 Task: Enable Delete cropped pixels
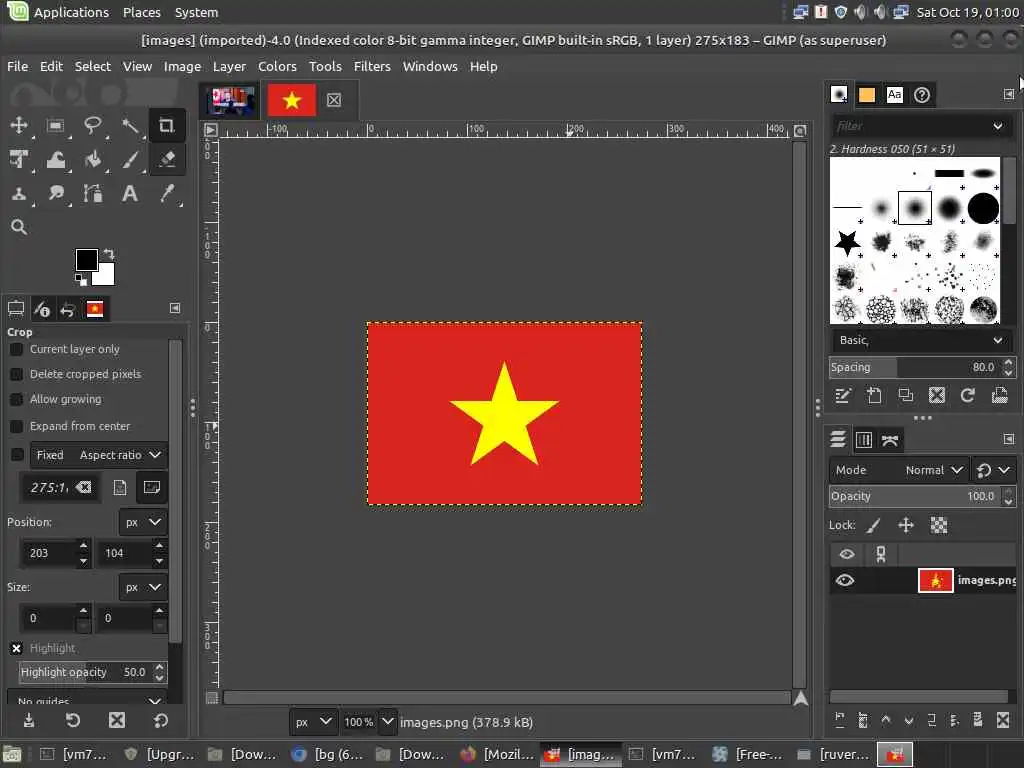[x=17, y=374]
